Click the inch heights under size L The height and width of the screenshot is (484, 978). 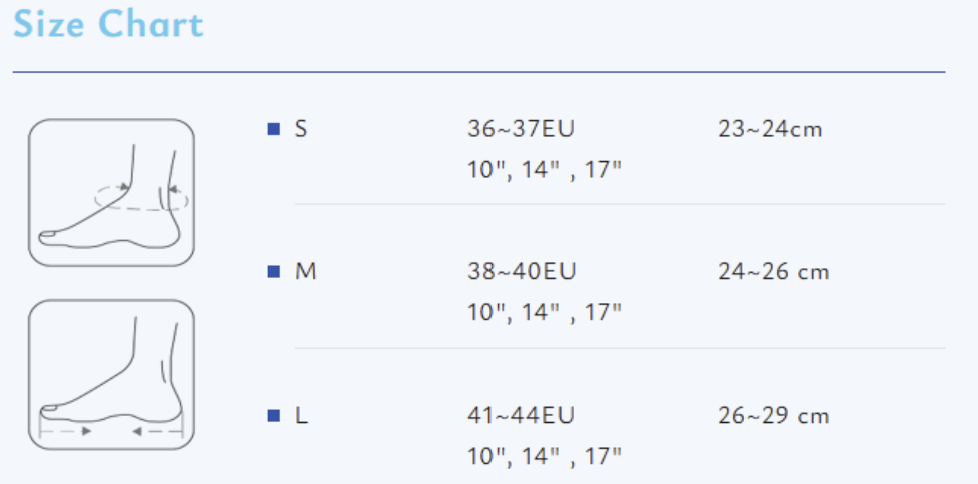click(x=545, y=455)
